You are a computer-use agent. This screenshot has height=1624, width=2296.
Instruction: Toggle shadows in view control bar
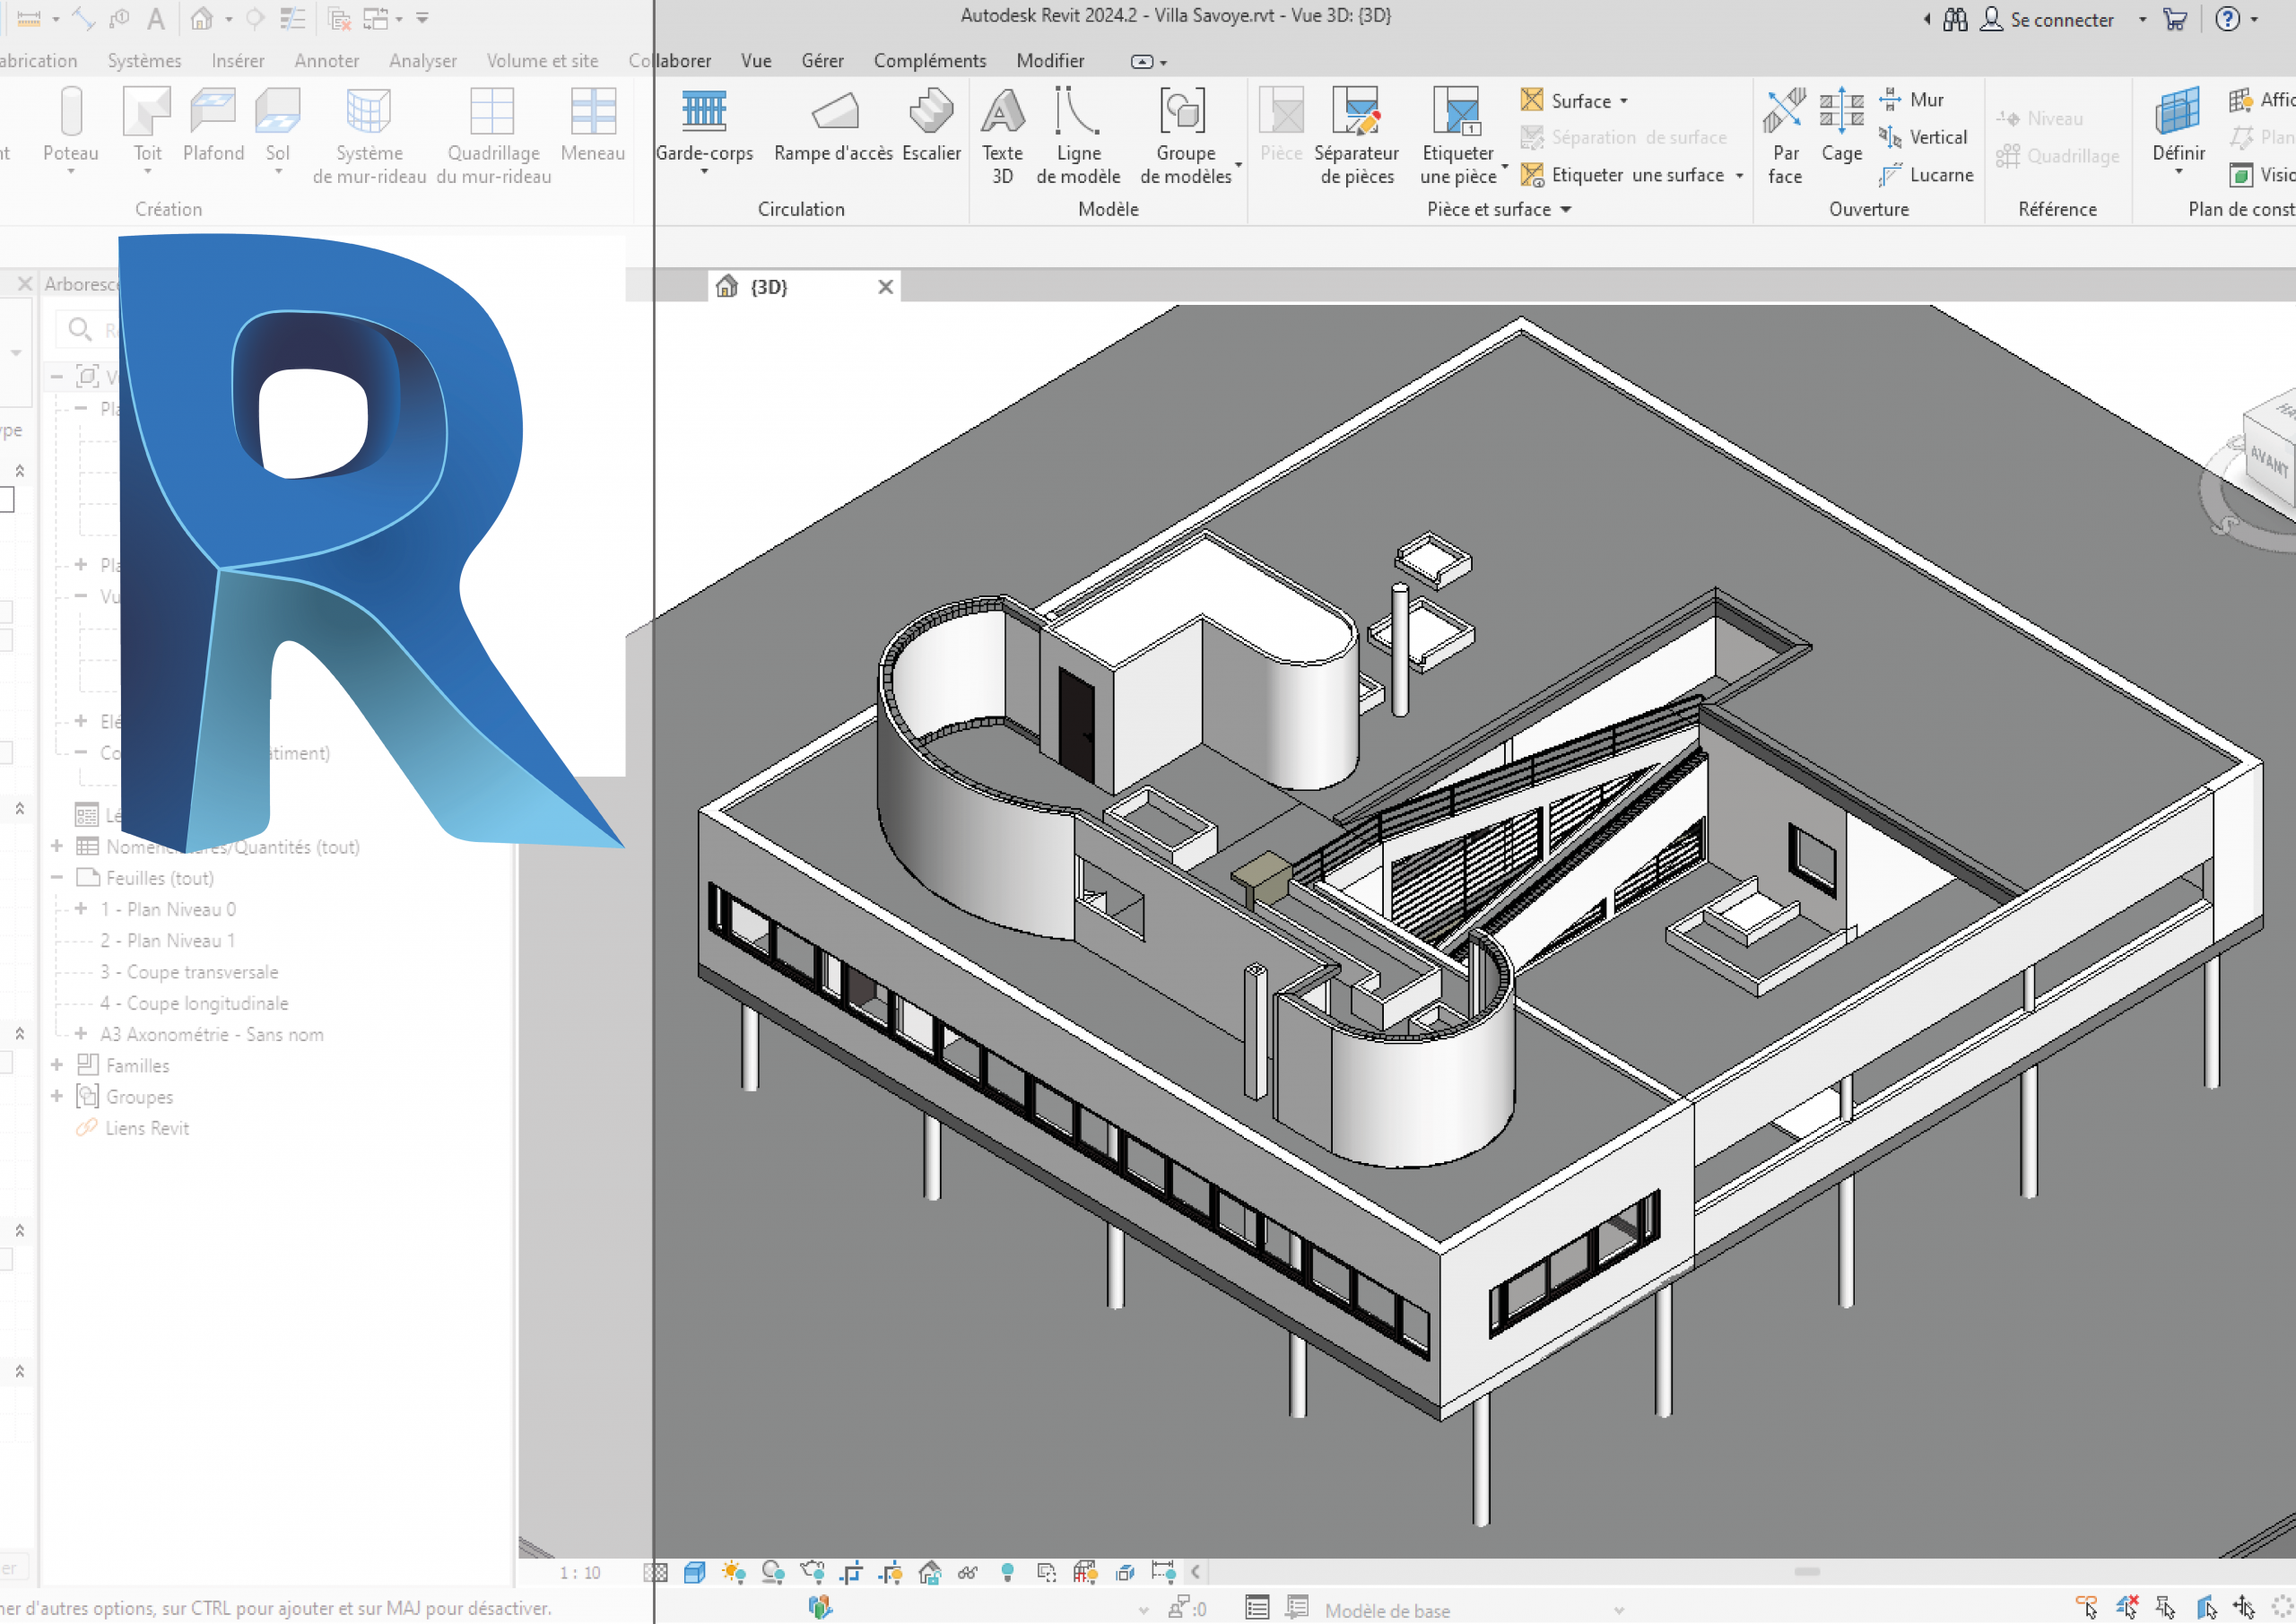[x=773, y=1573]
